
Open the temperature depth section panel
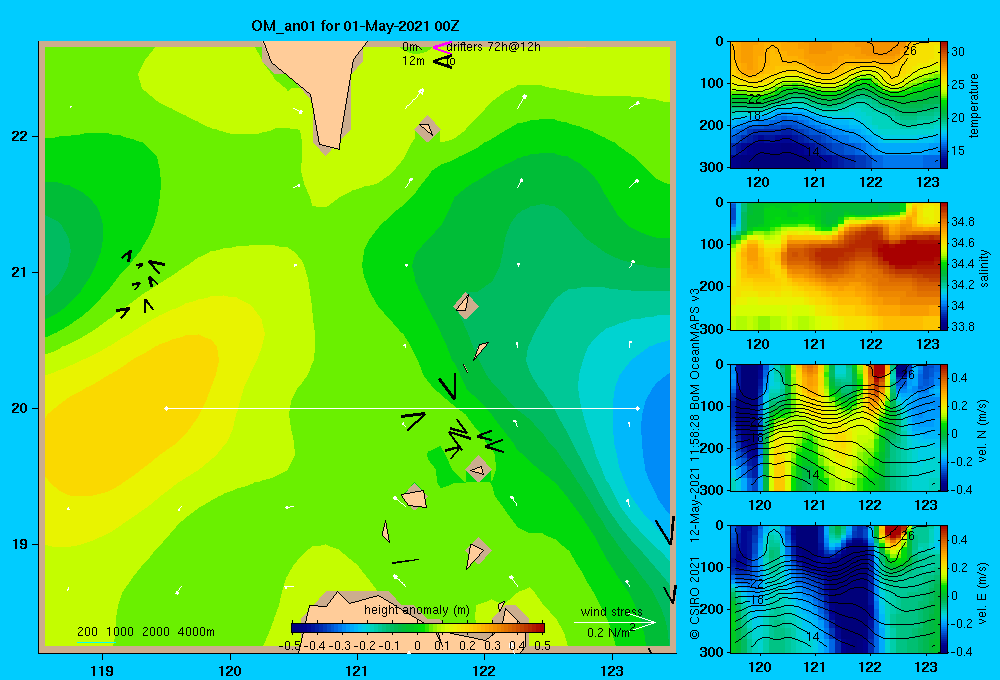click(x=834, y=105)
